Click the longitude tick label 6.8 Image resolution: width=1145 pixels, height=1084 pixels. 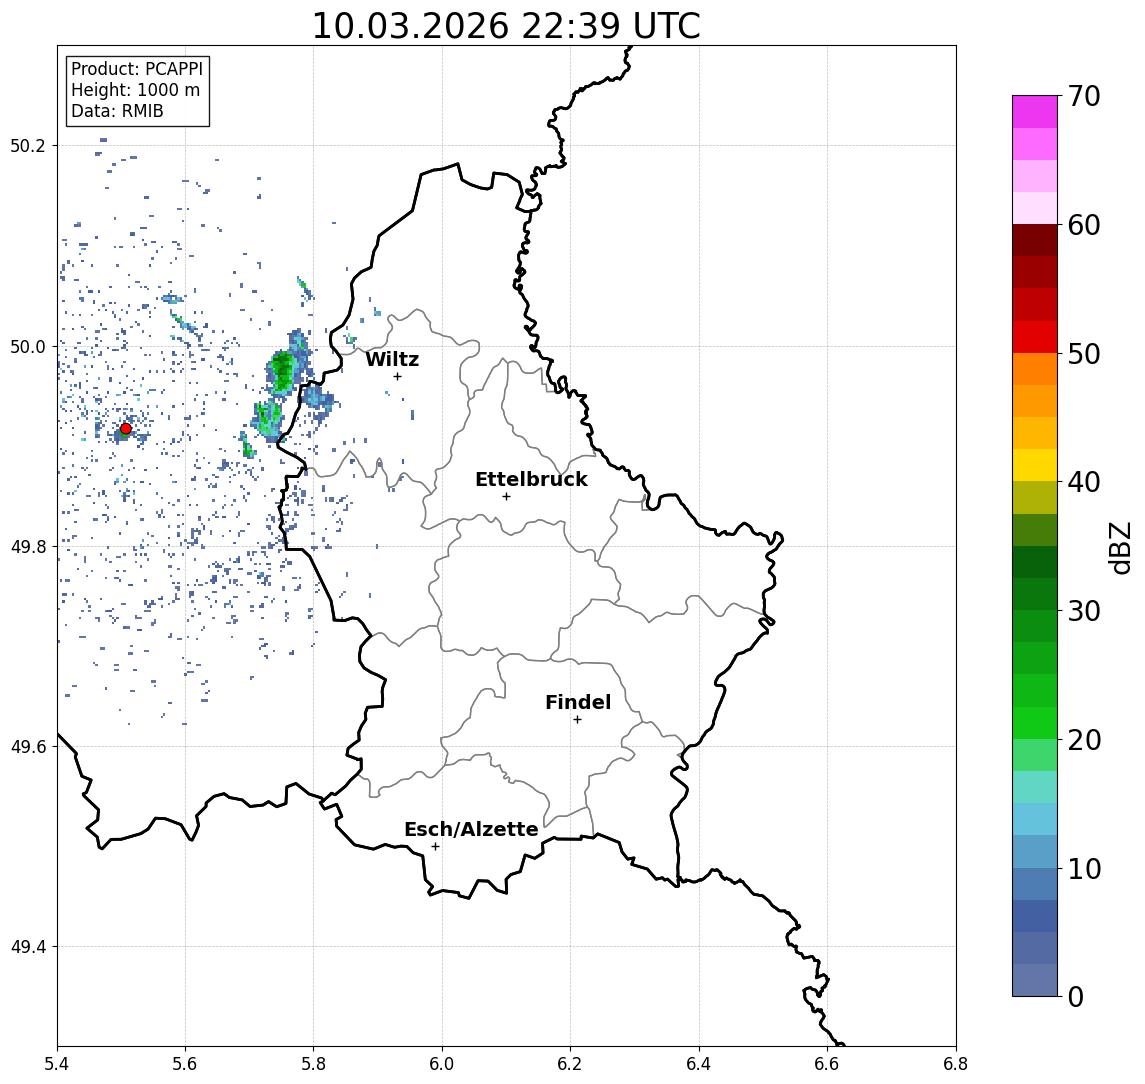click(x=956, y=1064)
